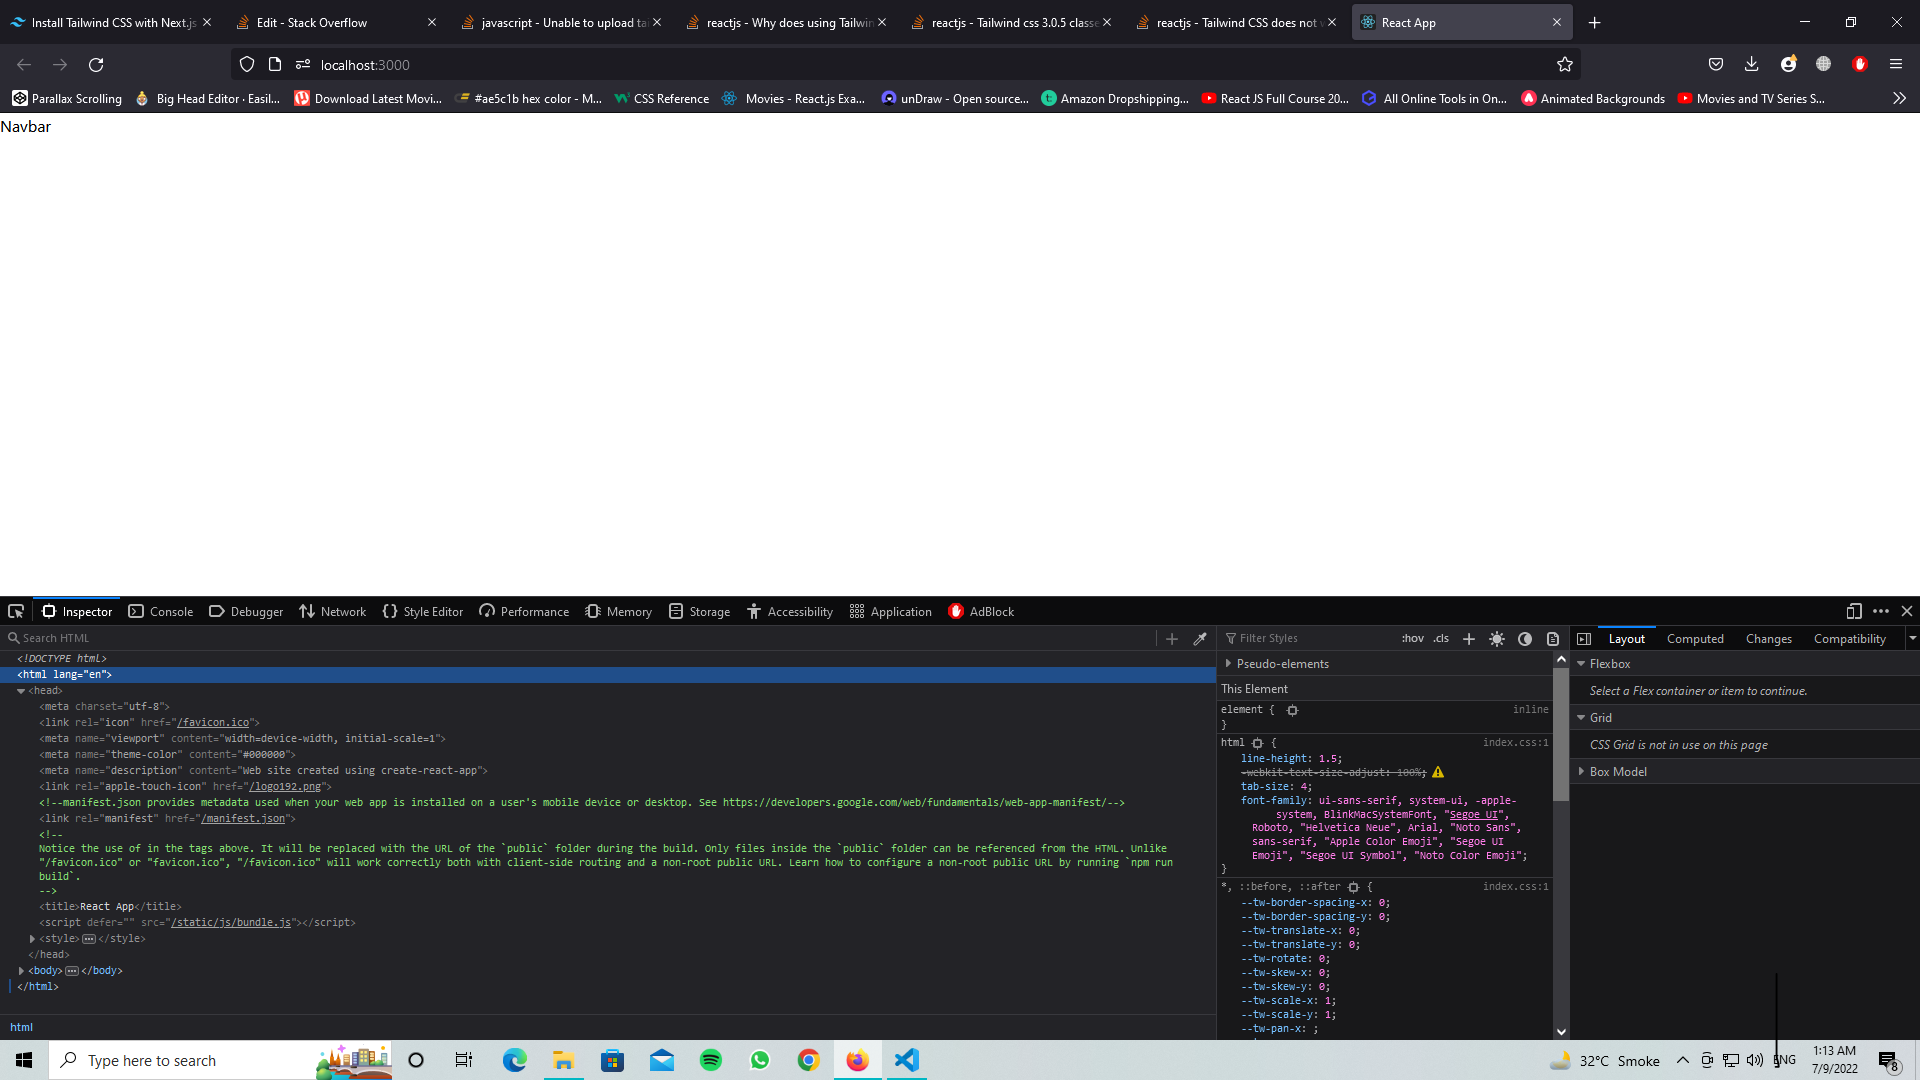Expand the body element node

click(21, 970)
